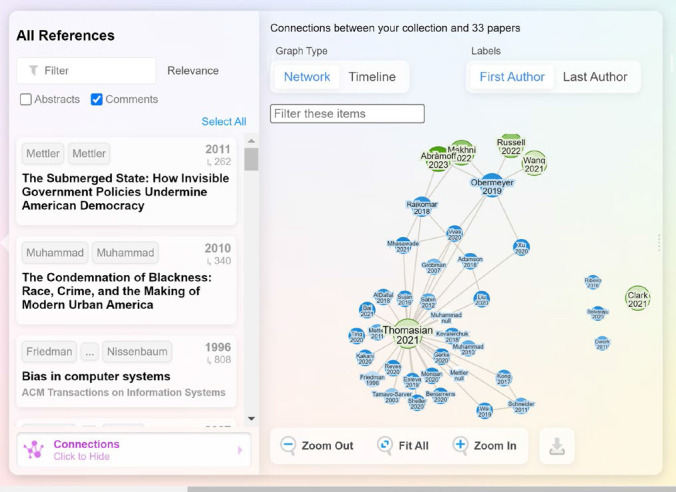676x492 pixels.
Task: Click Select All references link
Action: (224, 122)
